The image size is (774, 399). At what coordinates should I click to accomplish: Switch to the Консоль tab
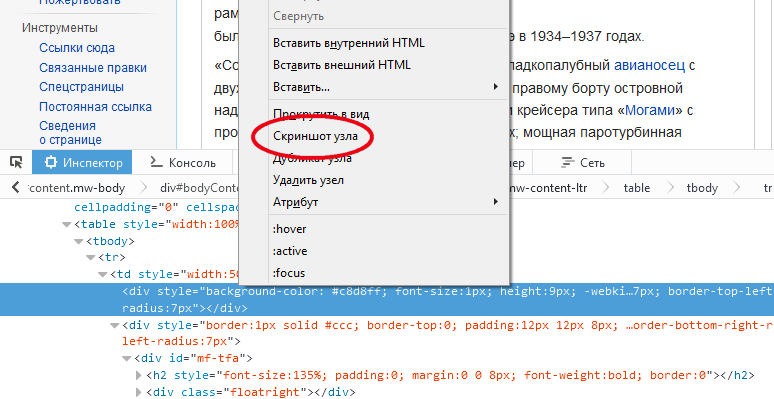click(x=183, y=162)
